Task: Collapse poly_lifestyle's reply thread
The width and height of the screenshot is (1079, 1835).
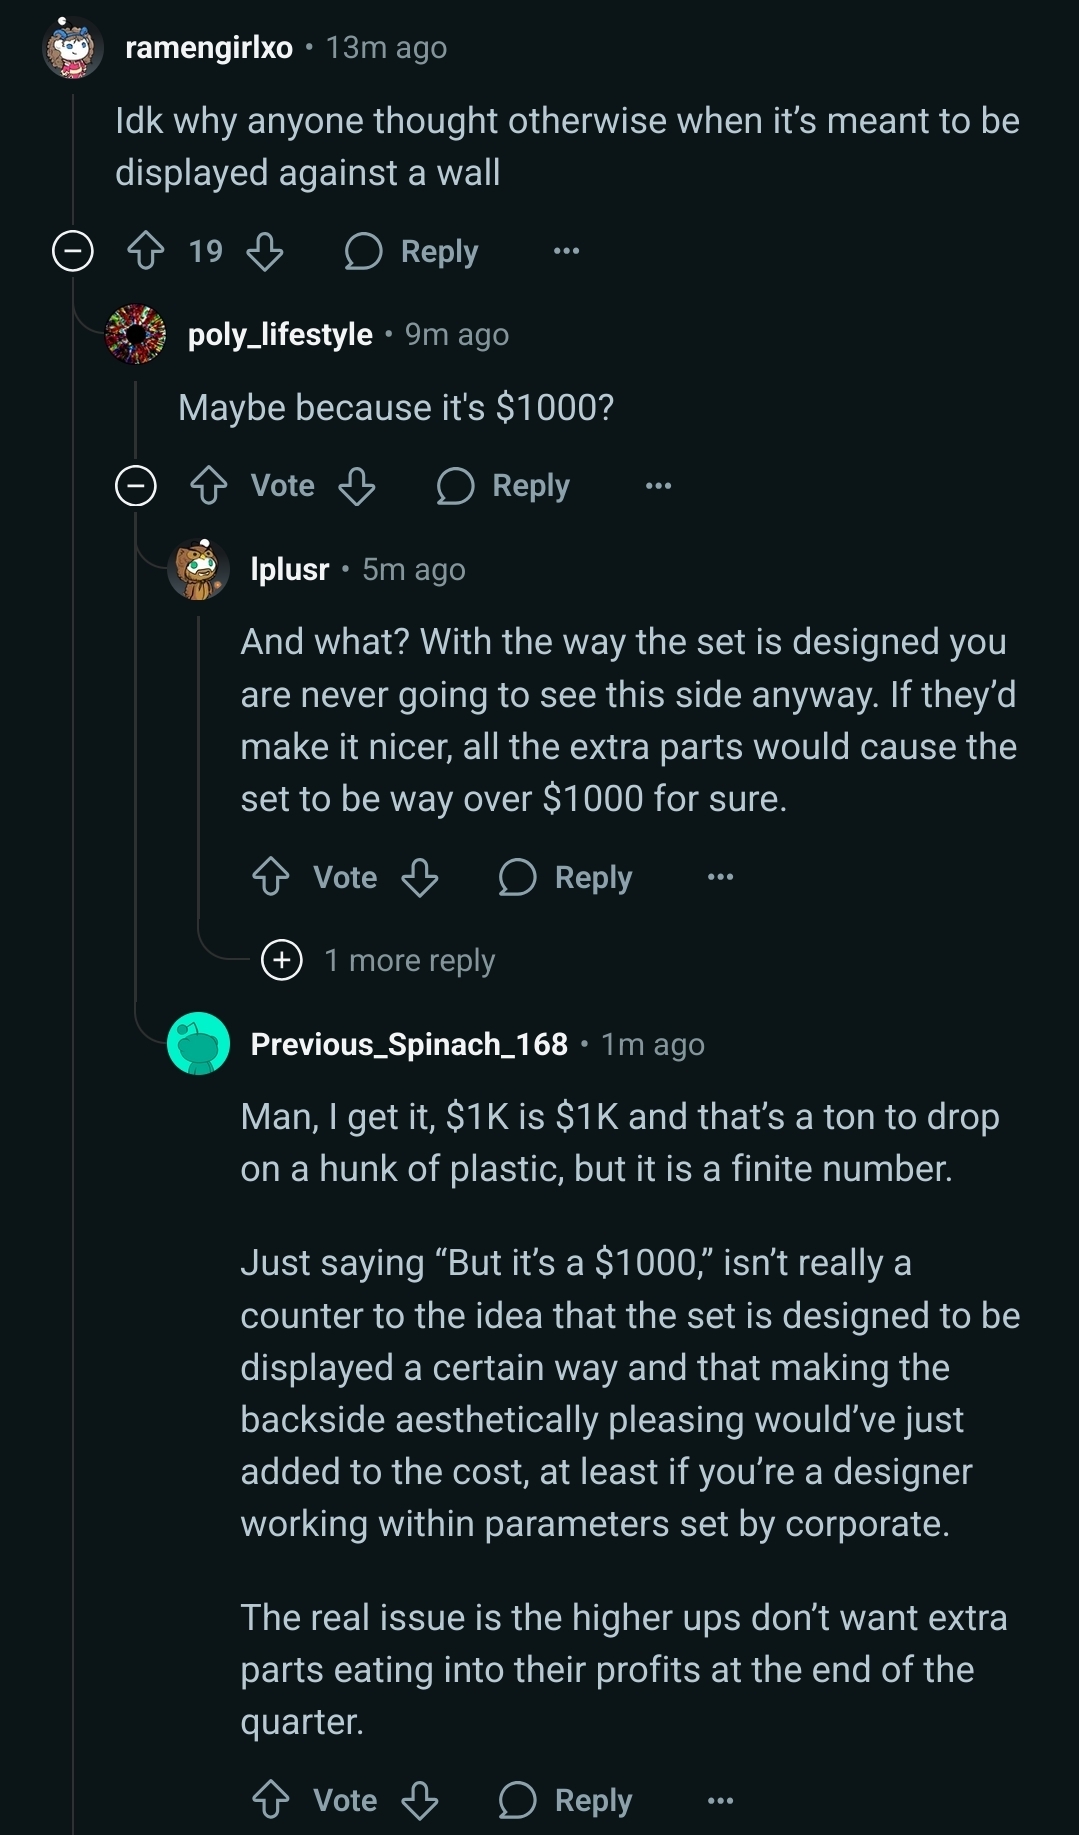Action: click(x=136, y=486)
